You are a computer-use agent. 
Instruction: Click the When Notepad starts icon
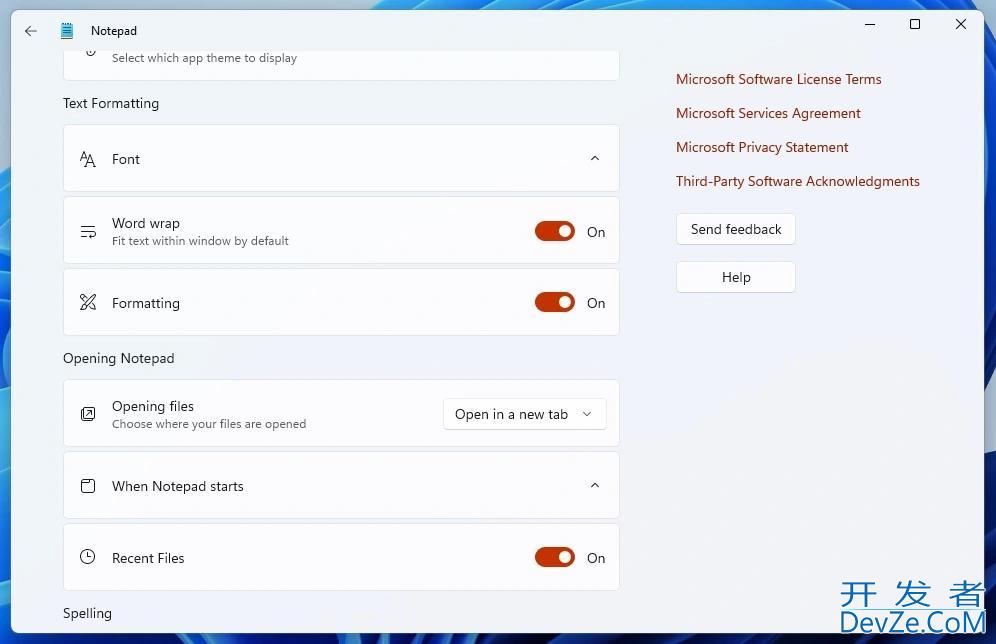[x=88, y=486]
